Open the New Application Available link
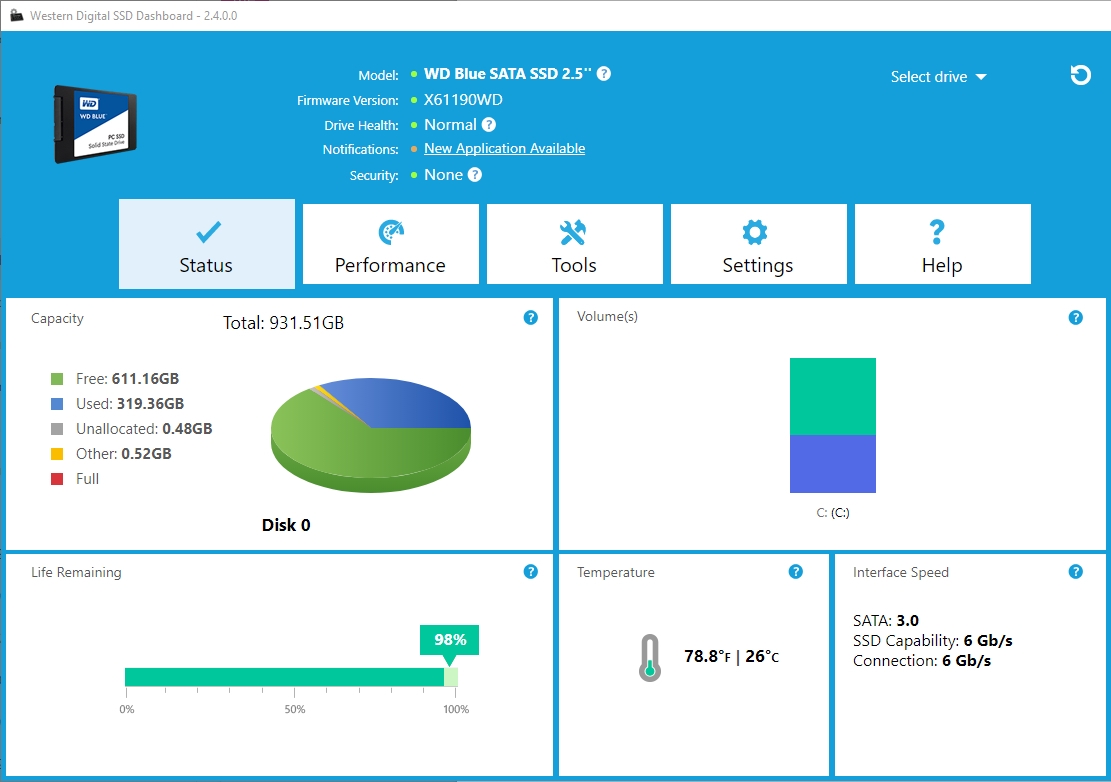Image resolution: width=1111 pixels, height=782 pixels. tap(504, 148)
